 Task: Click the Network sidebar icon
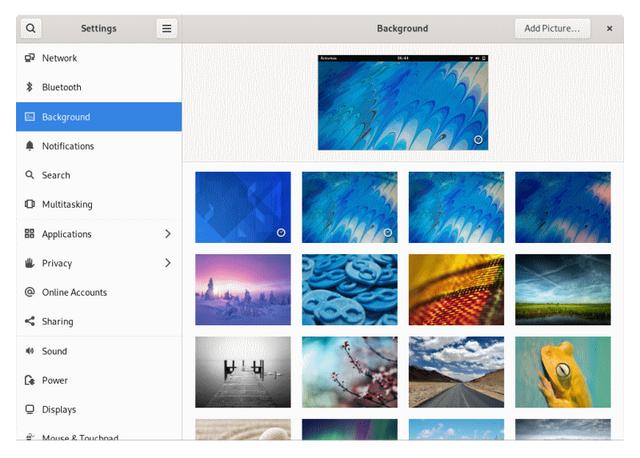click(29, 58)
